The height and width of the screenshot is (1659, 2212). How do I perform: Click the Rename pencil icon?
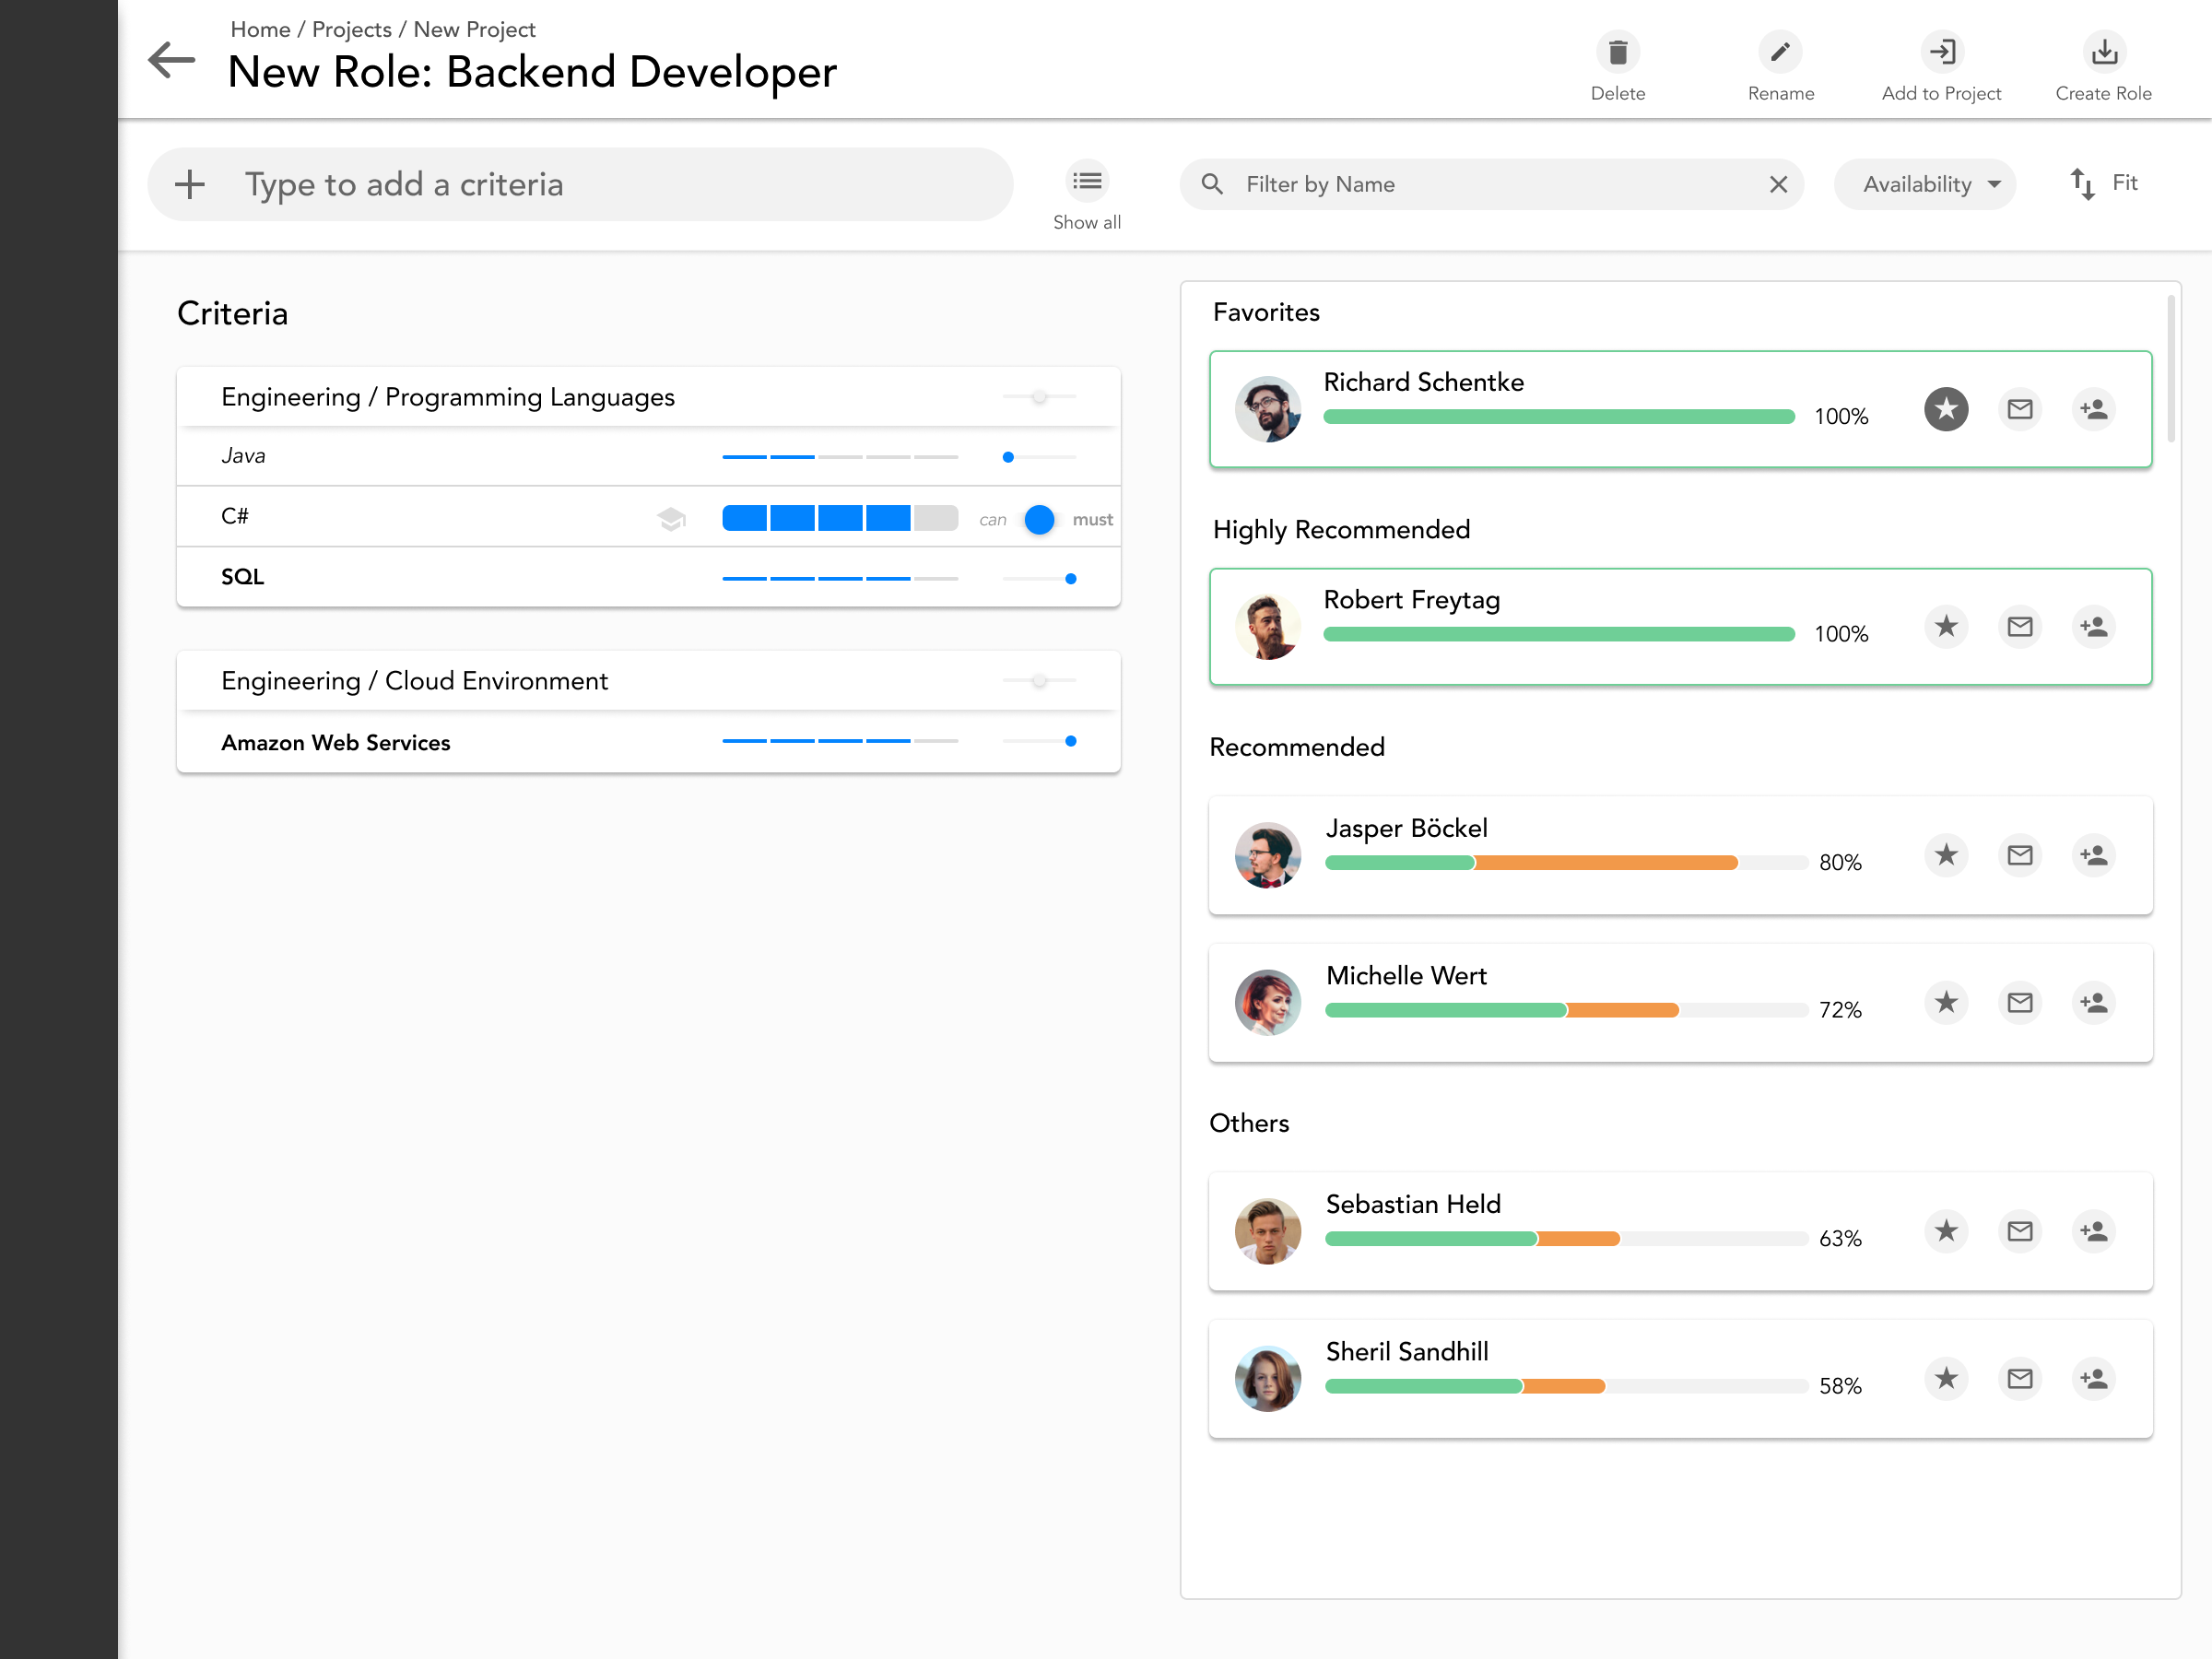(1779, 52)
